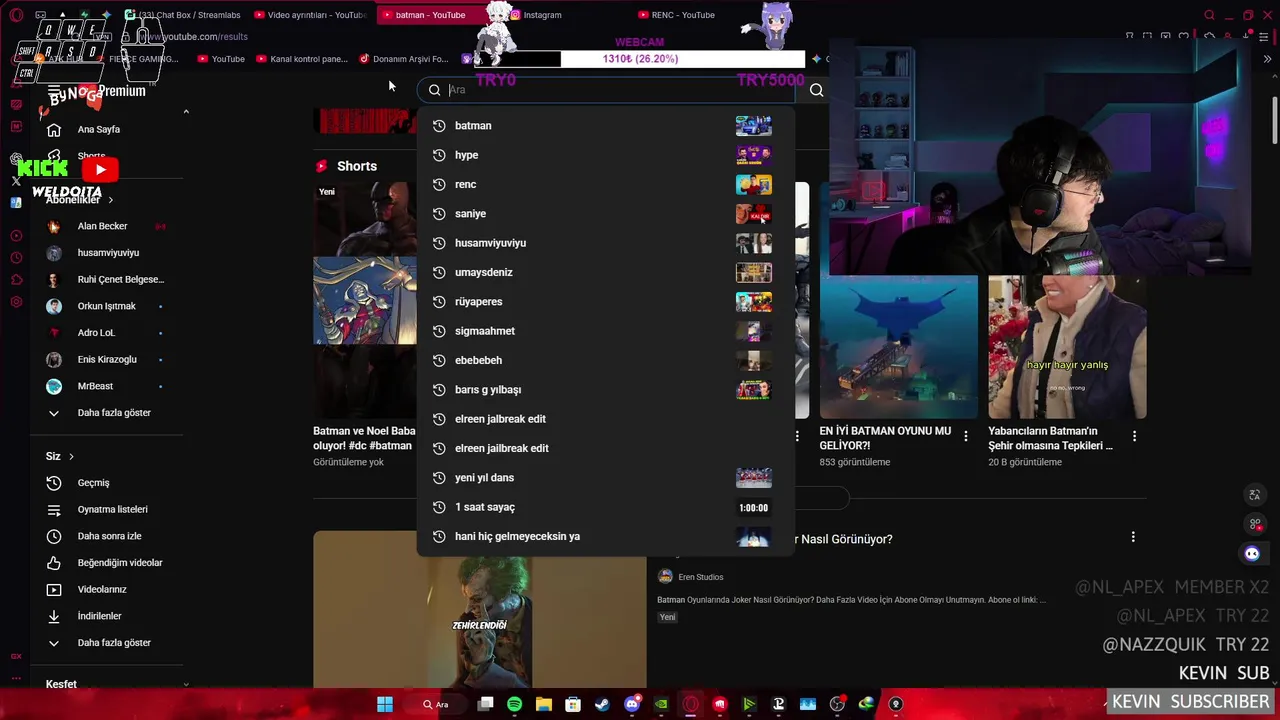
Task: Select the 'saniye' suggestion
Action: click(x=606, y=214)
